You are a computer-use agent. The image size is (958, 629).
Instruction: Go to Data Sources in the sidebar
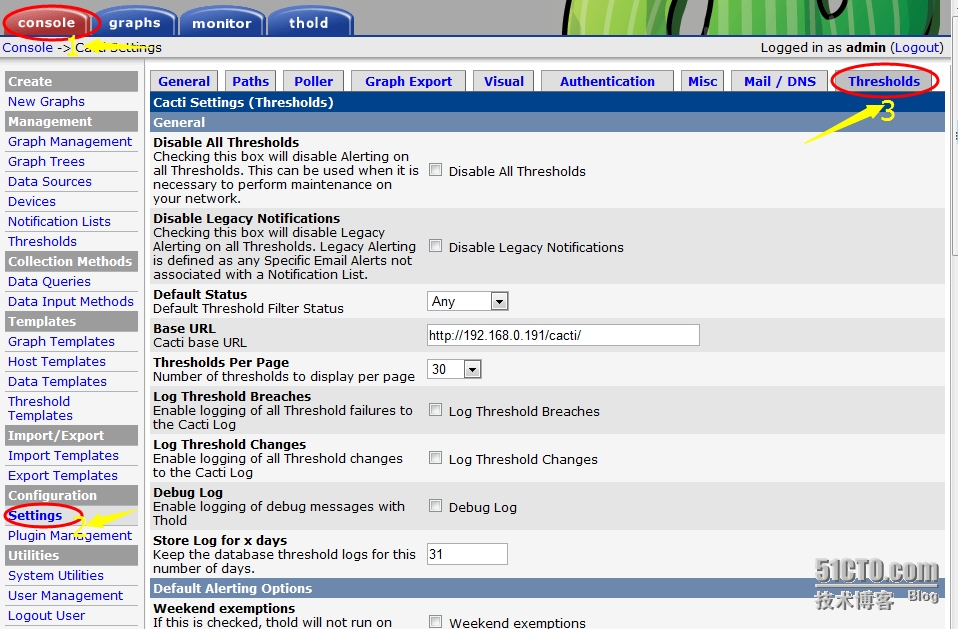point(49,181)
